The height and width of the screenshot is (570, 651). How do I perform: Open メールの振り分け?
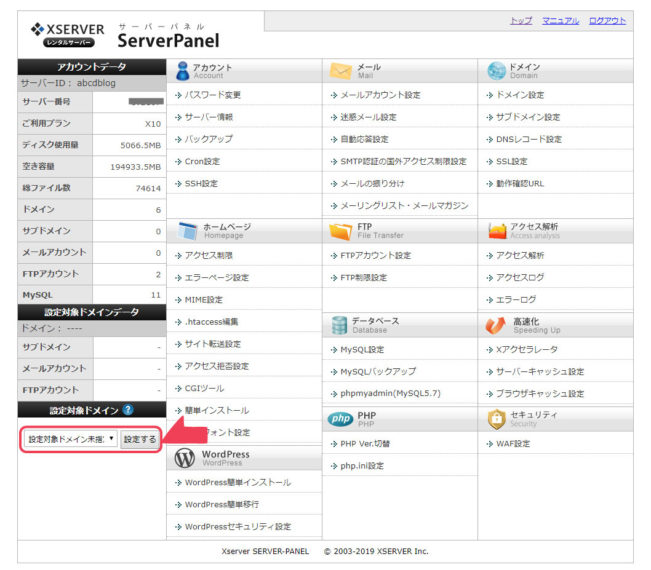click(372, 183)
